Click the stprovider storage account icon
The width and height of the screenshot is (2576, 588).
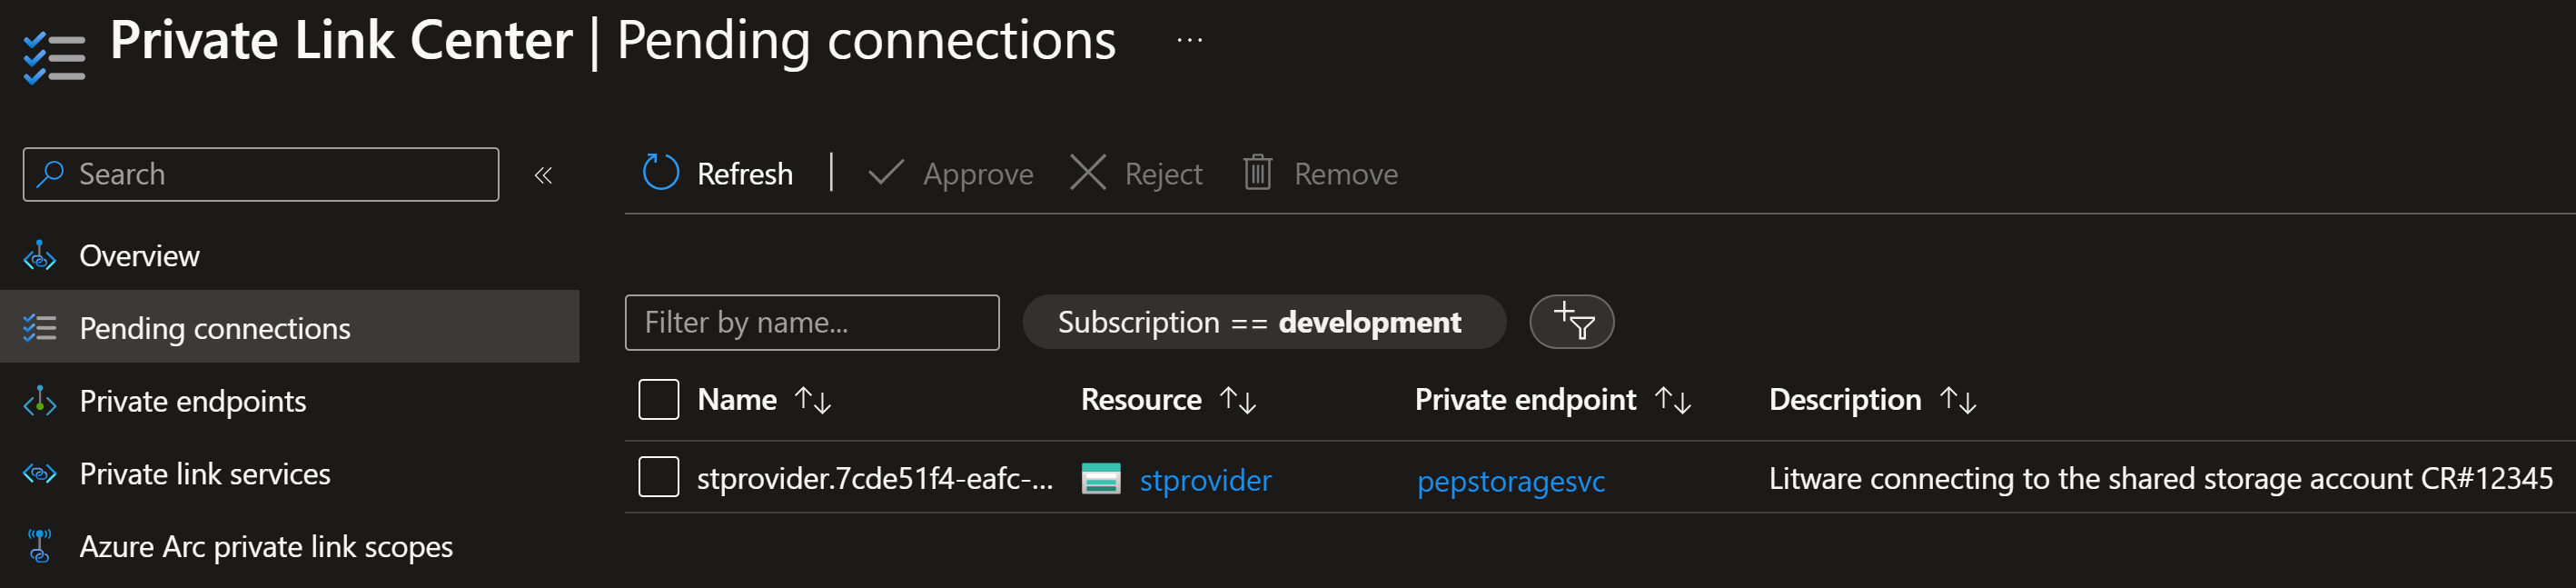click(x=1101, y=479)
